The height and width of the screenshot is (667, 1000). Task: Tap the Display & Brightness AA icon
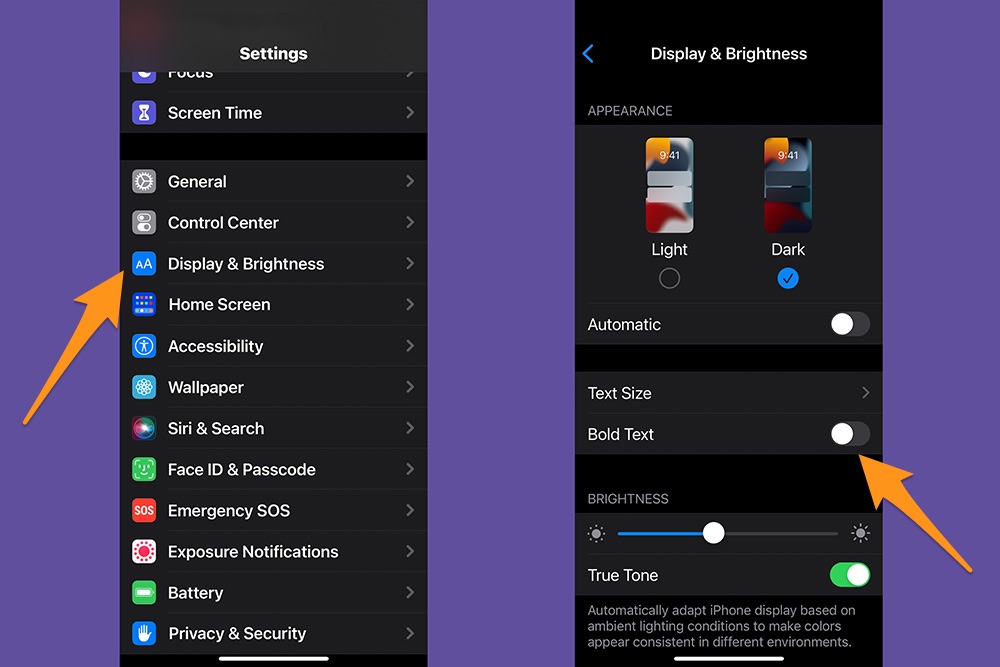[144, 264]
